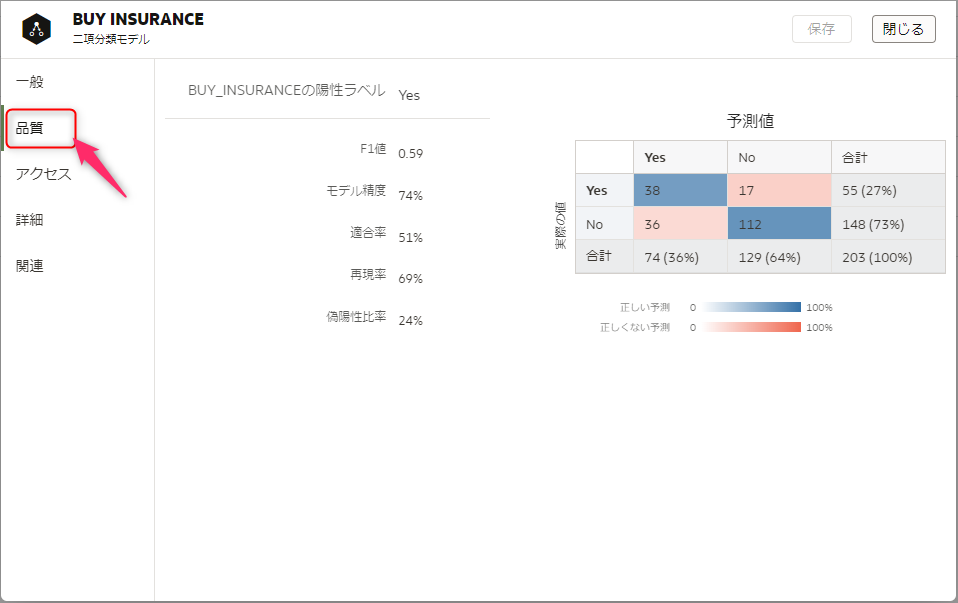Screen dimensions: 958x603
Task: Click the 実際の値 vertical axis label
Action: tap(560, 225)
